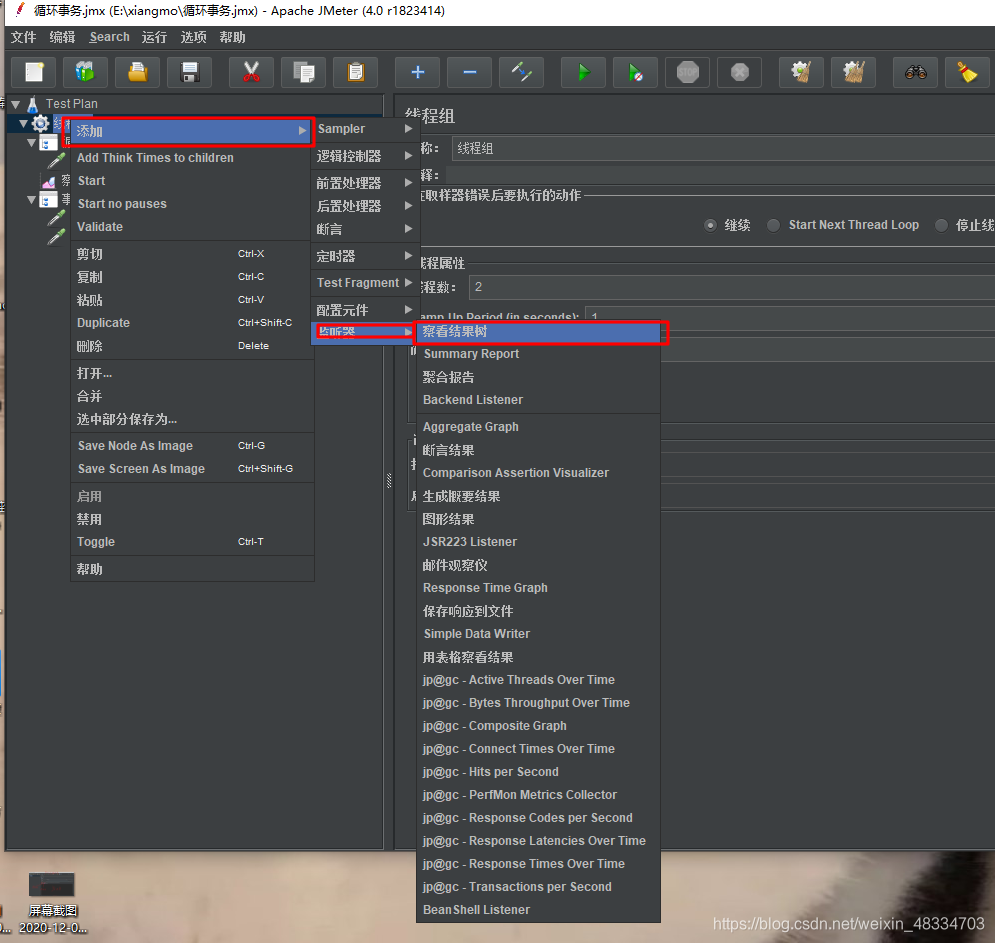
Task: Select the 继续 radio button
Action: [x=711, y=225]
